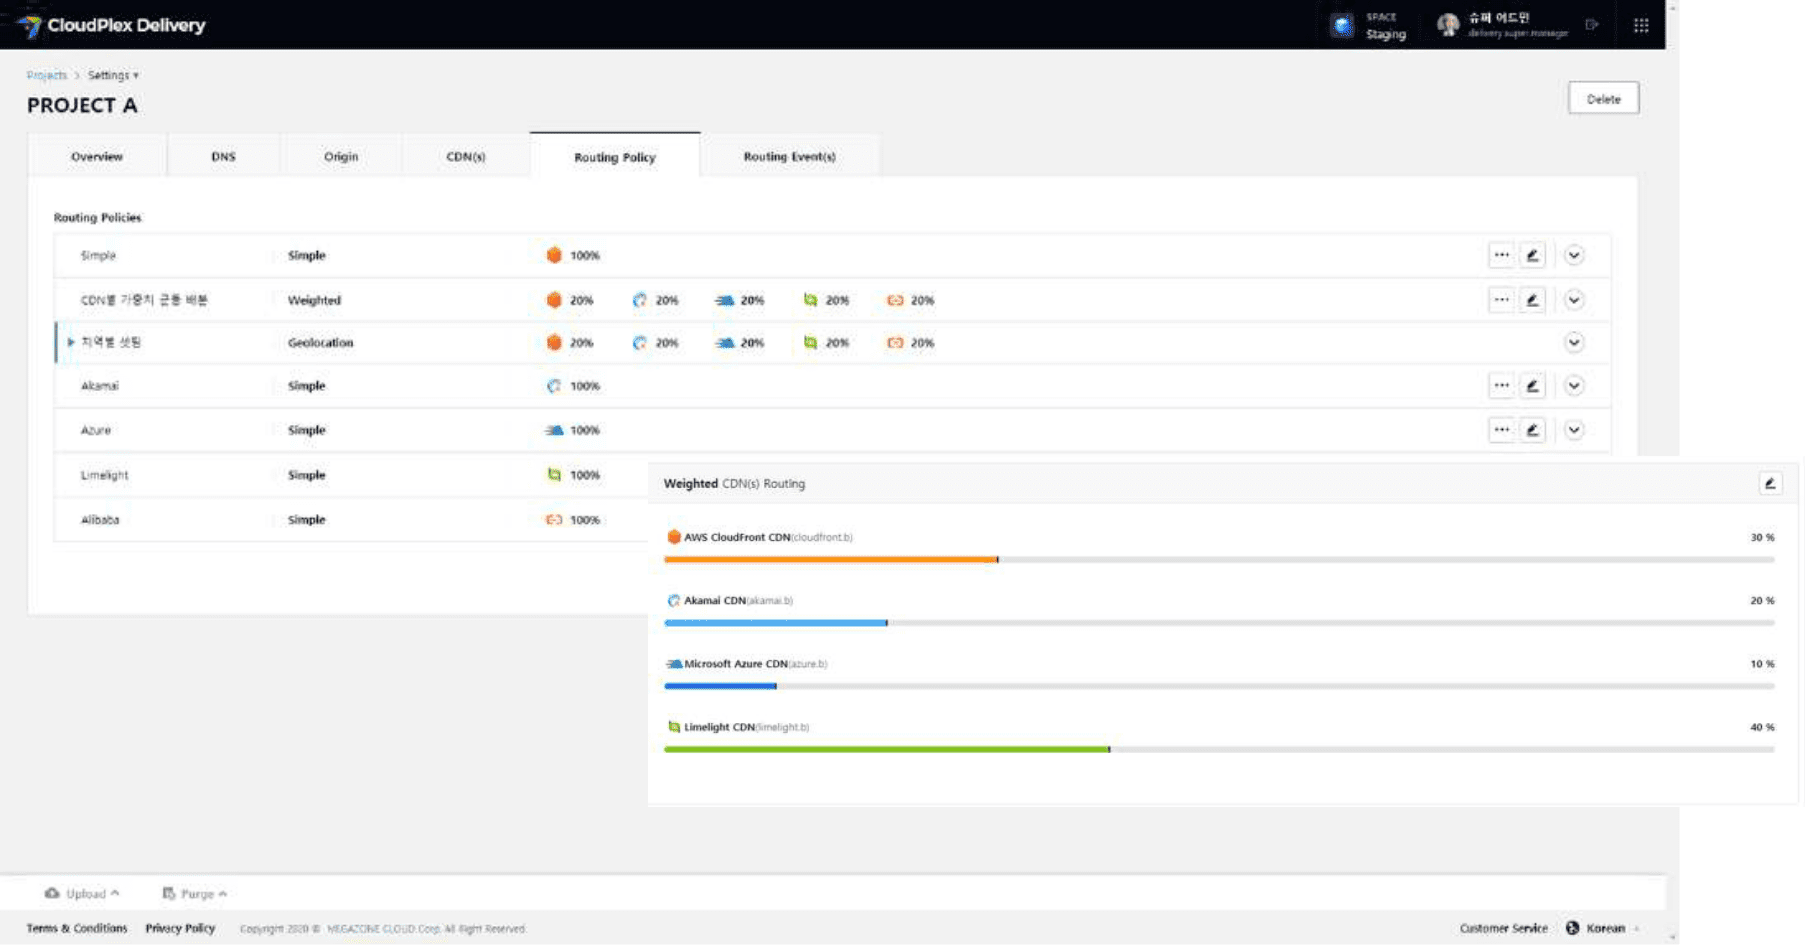1806x946 pixels.
Task: Expand the first Simple policy row
Action: pos(1573,255)
